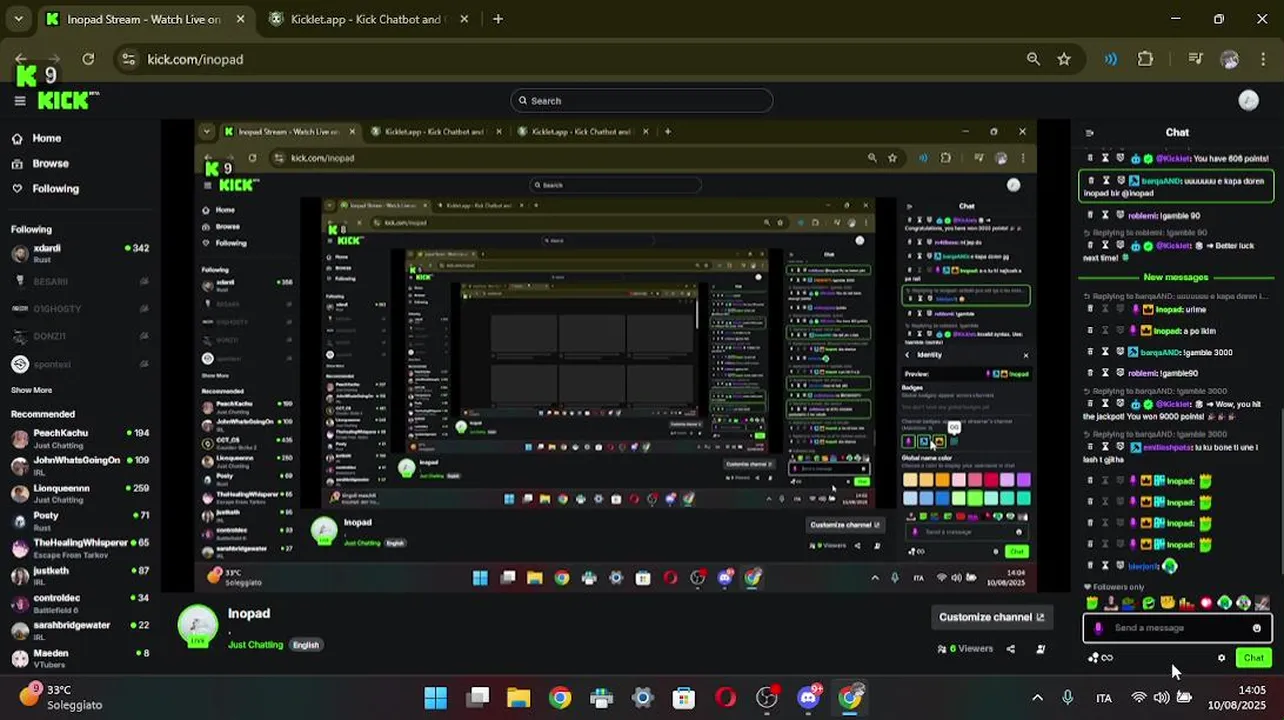Open ITA keyboard language selector
The height and width of the screenshot is (720, 1284).
(x=1103, y=698)
